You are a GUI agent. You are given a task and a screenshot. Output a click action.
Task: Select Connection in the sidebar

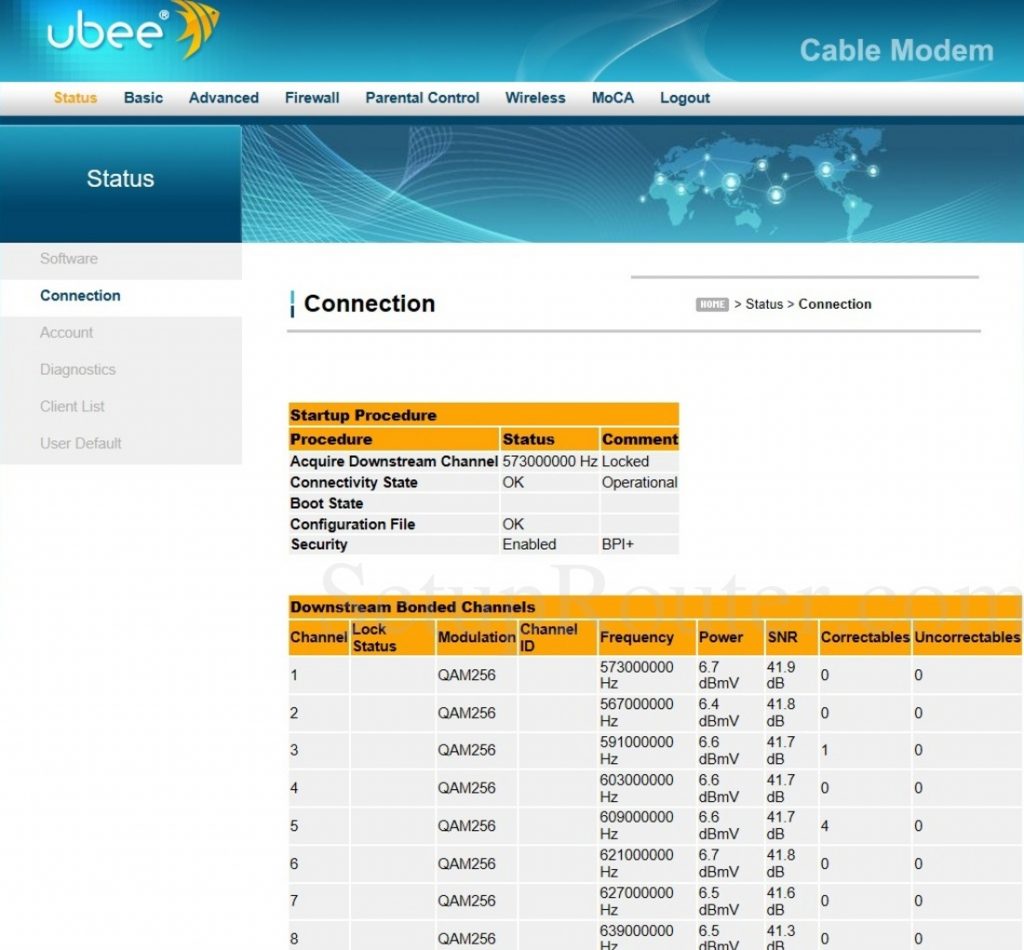[80, 295]
